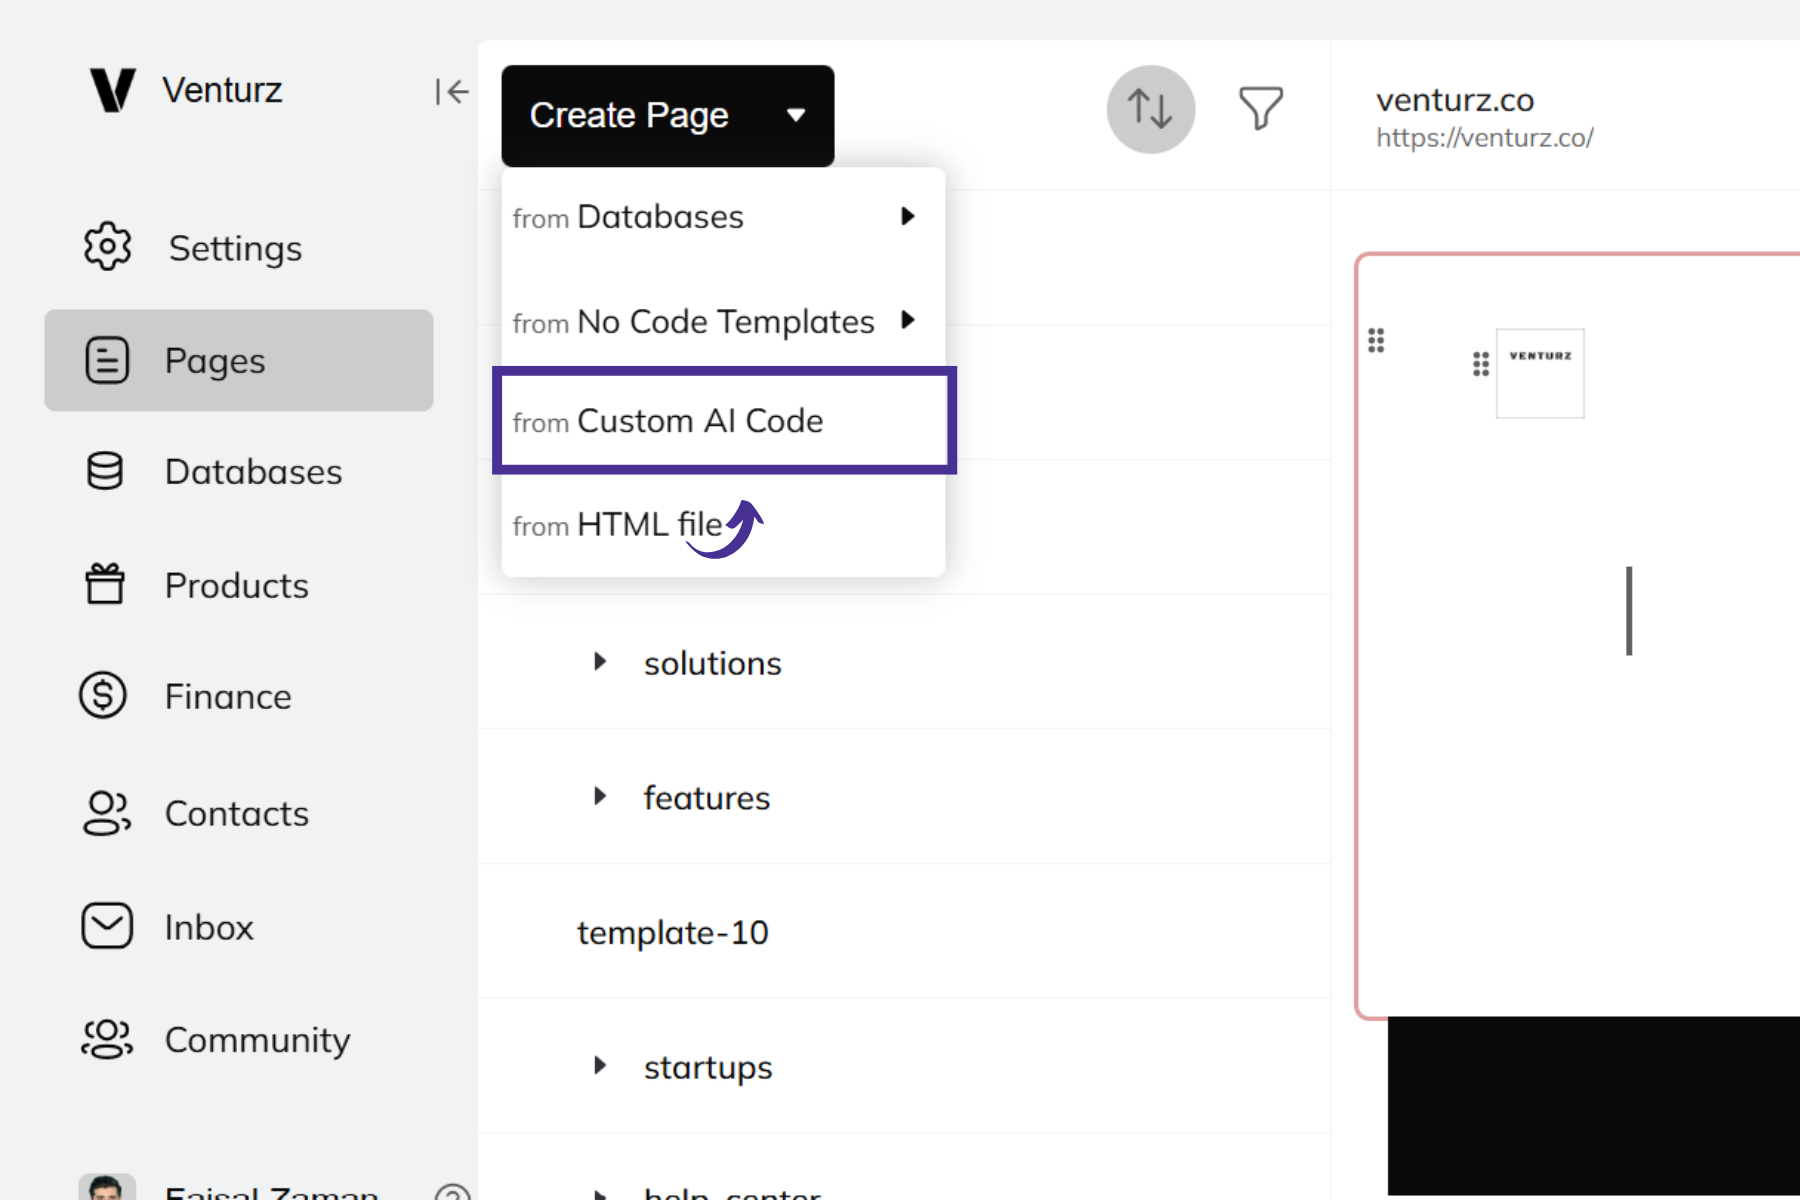The height and width of the screenshot is (1200, 1800).
Task: Click the Contacts people icon
Action: point(107,813)
